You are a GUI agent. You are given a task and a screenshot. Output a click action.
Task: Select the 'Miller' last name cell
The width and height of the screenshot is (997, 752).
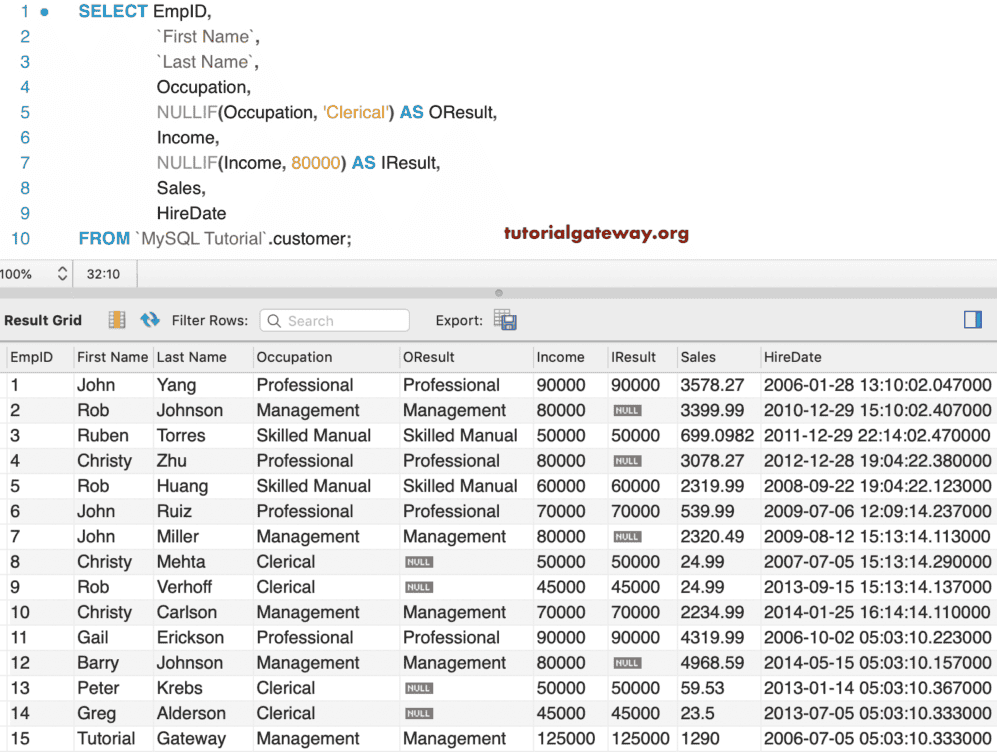tap(178, 537)
